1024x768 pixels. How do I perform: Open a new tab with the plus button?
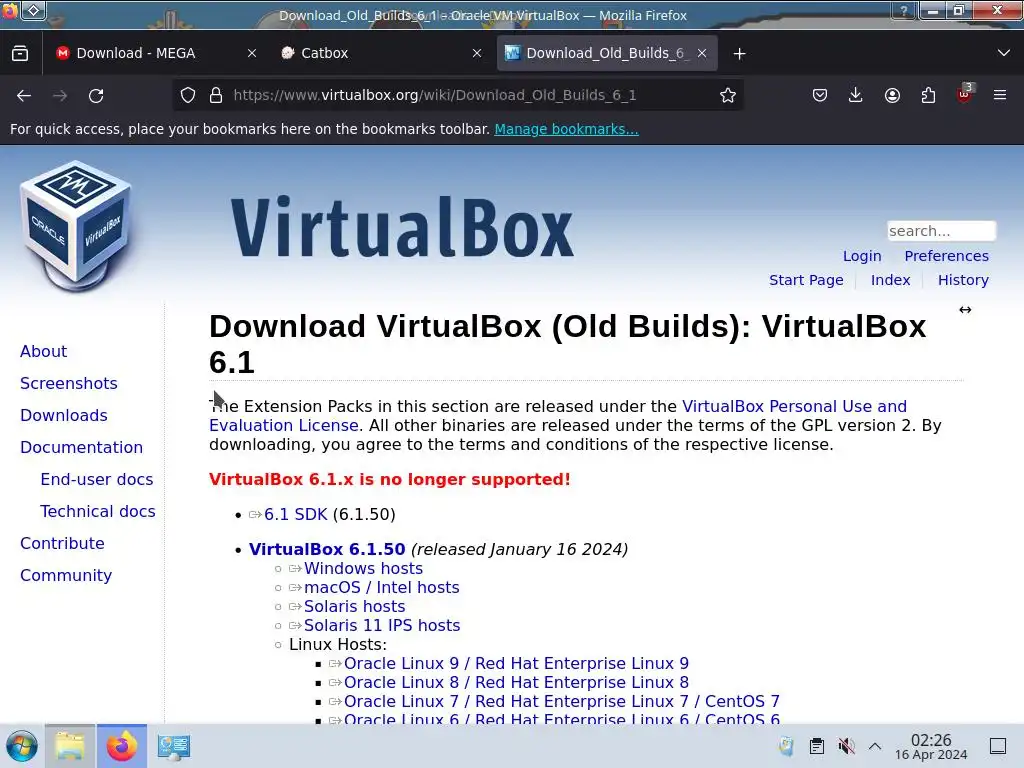pos(739,54)
